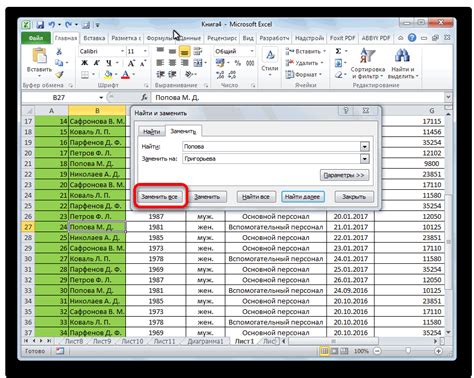Open the font size 11 dropdown
Image resolution: width=474 pixels, height=378 pixels.
pos(145,51)
